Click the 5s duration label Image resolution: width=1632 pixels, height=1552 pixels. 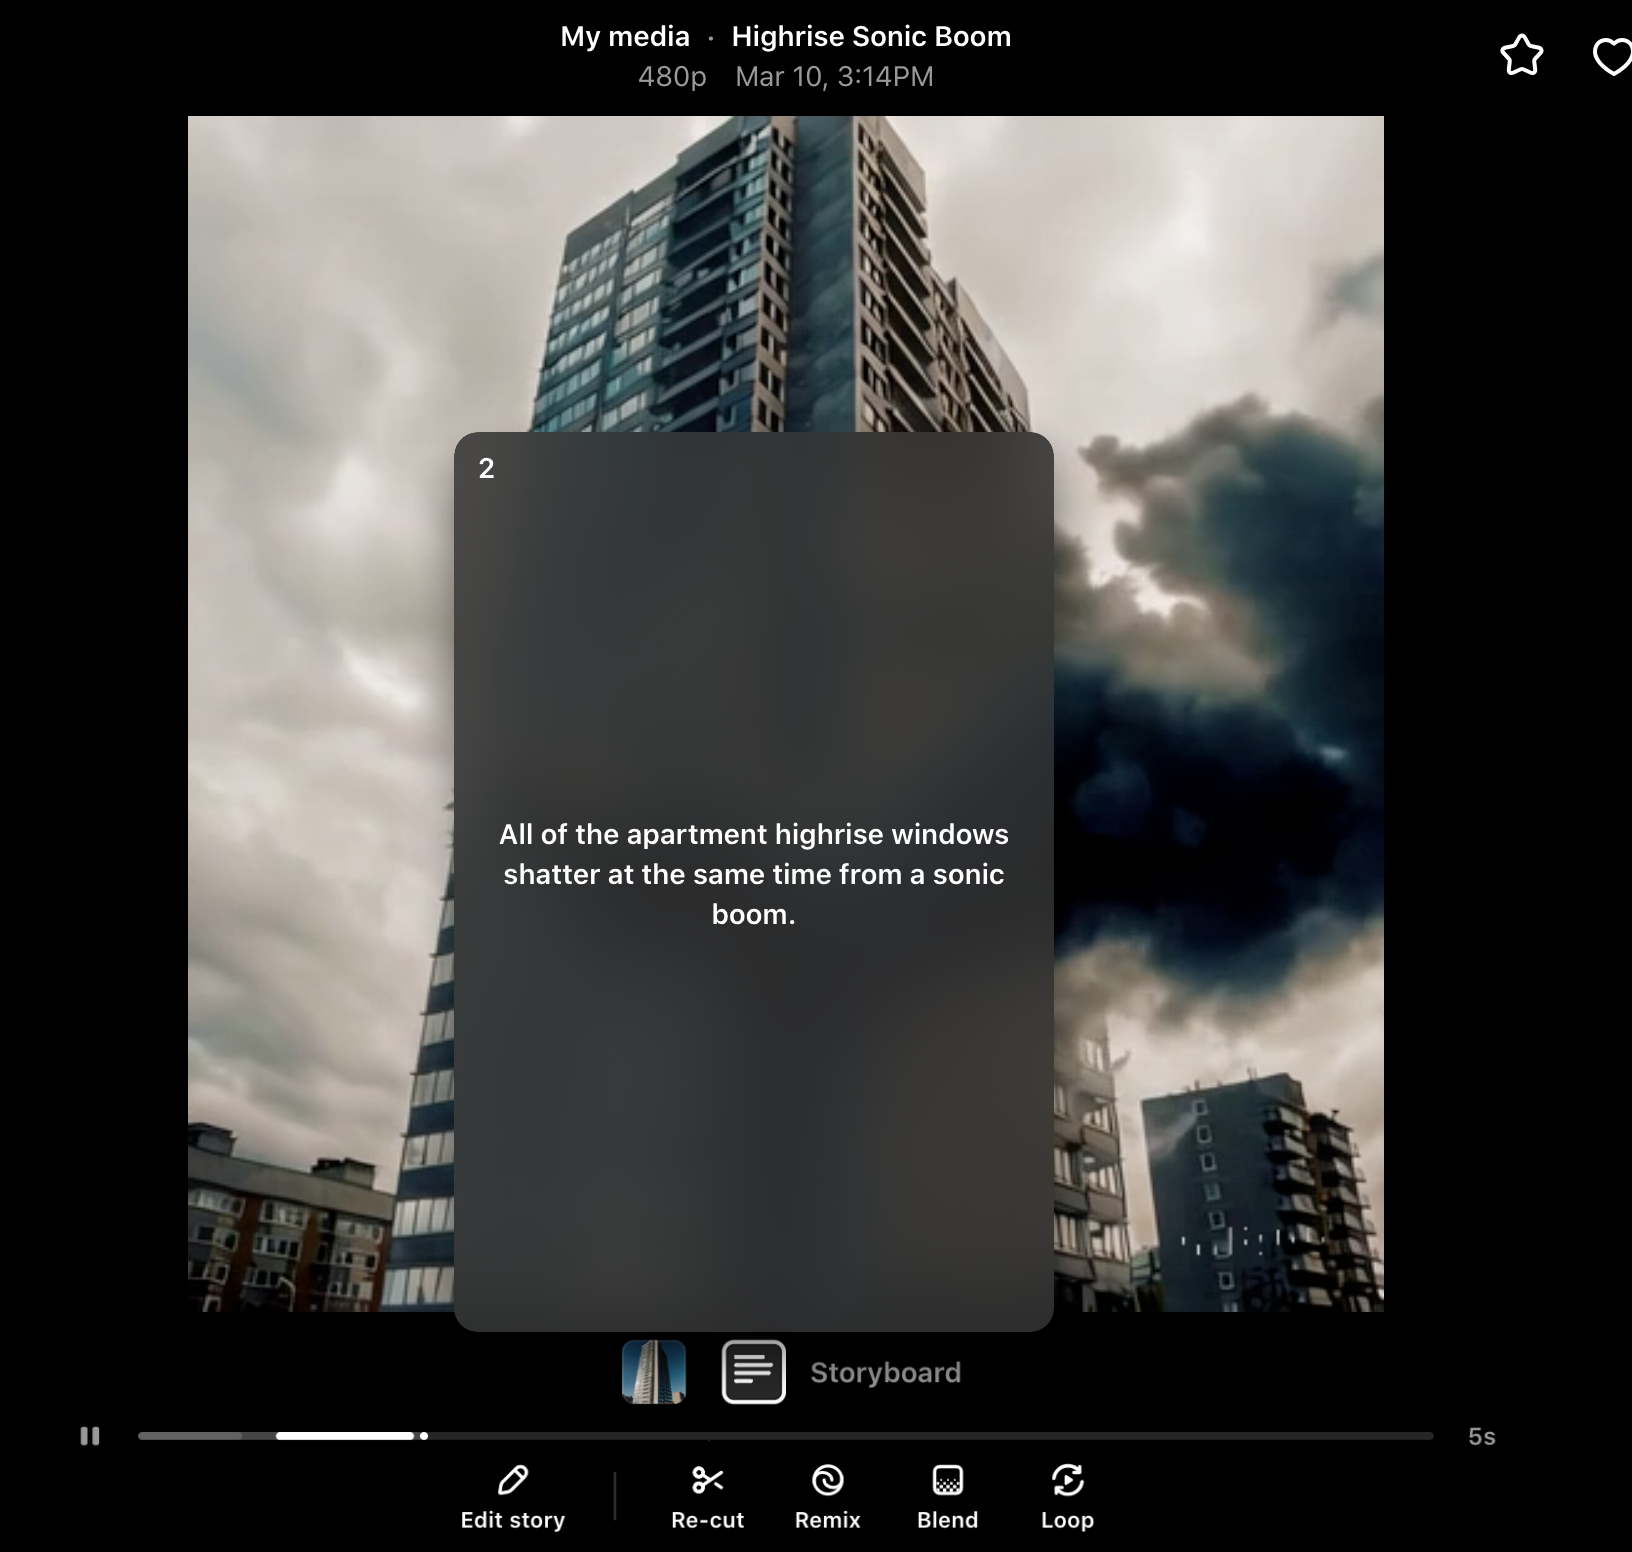pos(1482,1437)
